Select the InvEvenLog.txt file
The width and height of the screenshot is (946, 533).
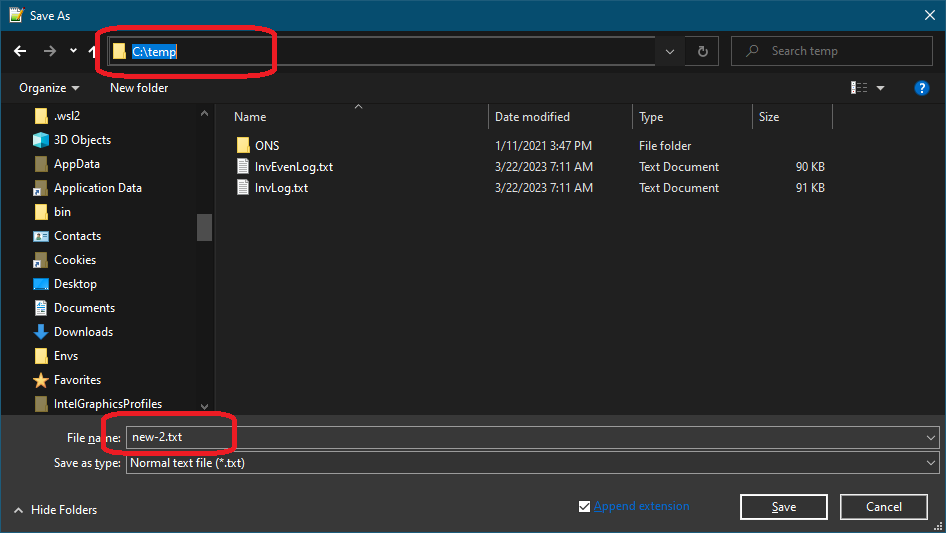click(x=293, y=167)
